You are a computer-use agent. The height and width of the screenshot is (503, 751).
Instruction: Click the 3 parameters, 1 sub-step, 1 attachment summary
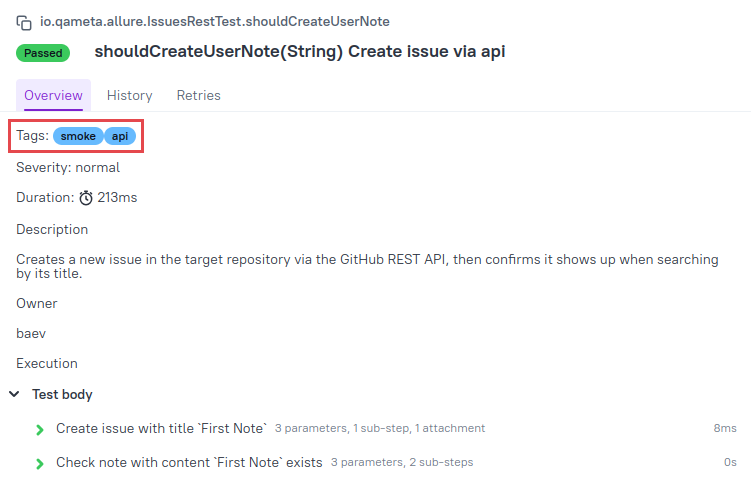coord(380,428)
